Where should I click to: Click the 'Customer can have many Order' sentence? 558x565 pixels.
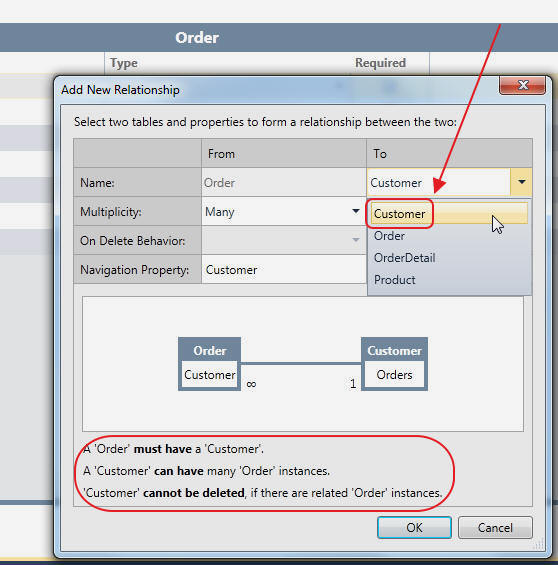pos(206,471)
